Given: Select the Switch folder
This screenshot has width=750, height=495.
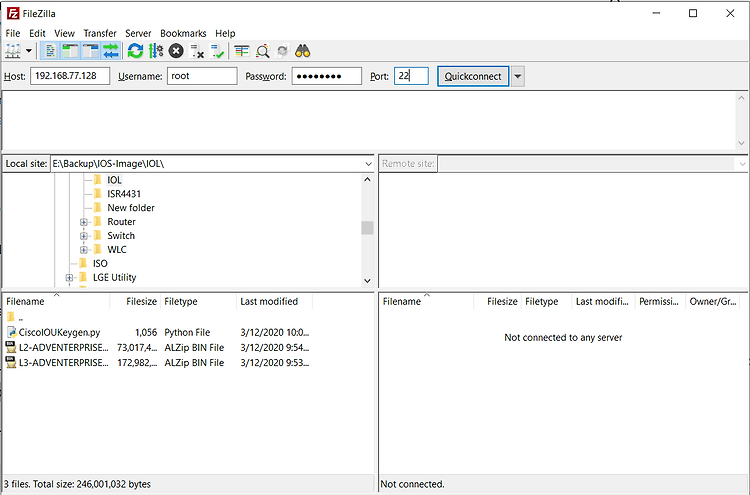Looking at the screenshot, I should 121,235.
